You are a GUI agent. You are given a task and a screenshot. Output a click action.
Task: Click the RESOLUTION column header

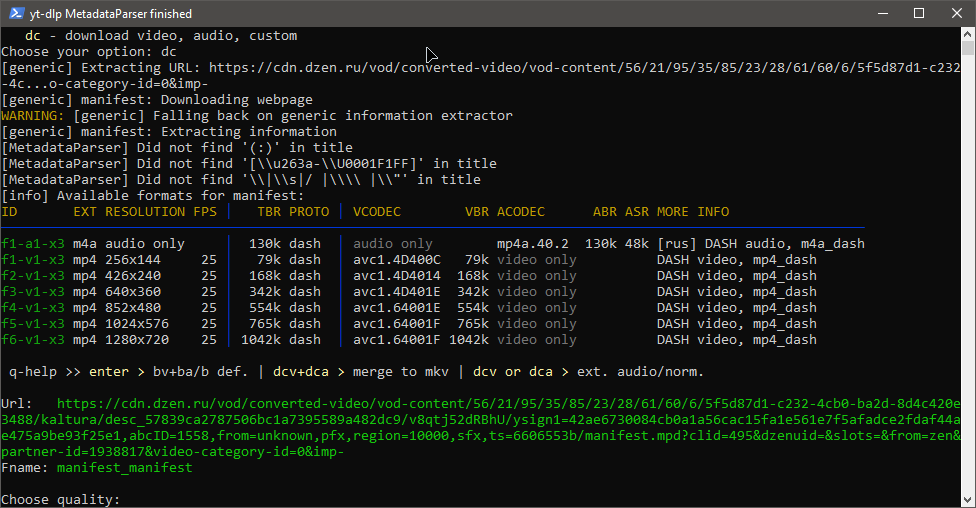[x=145, y=212]
